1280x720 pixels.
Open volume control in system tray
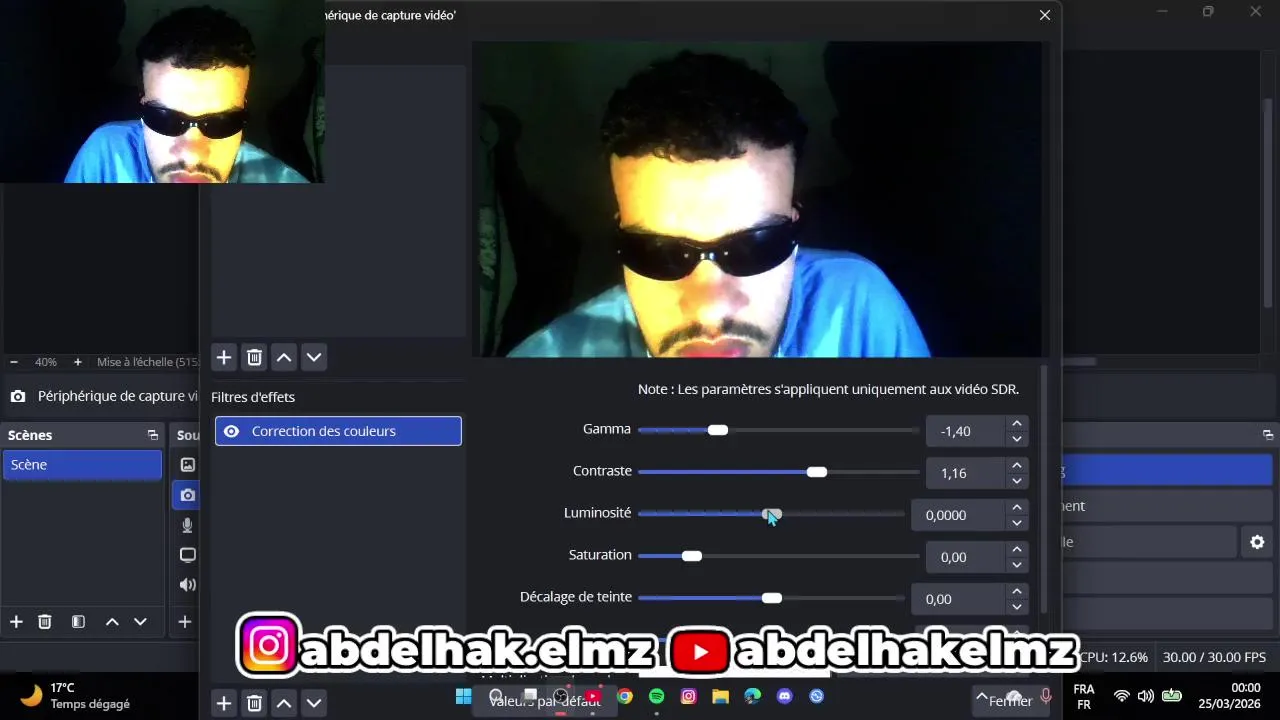pyautogui.click(x=1146, y=696)
